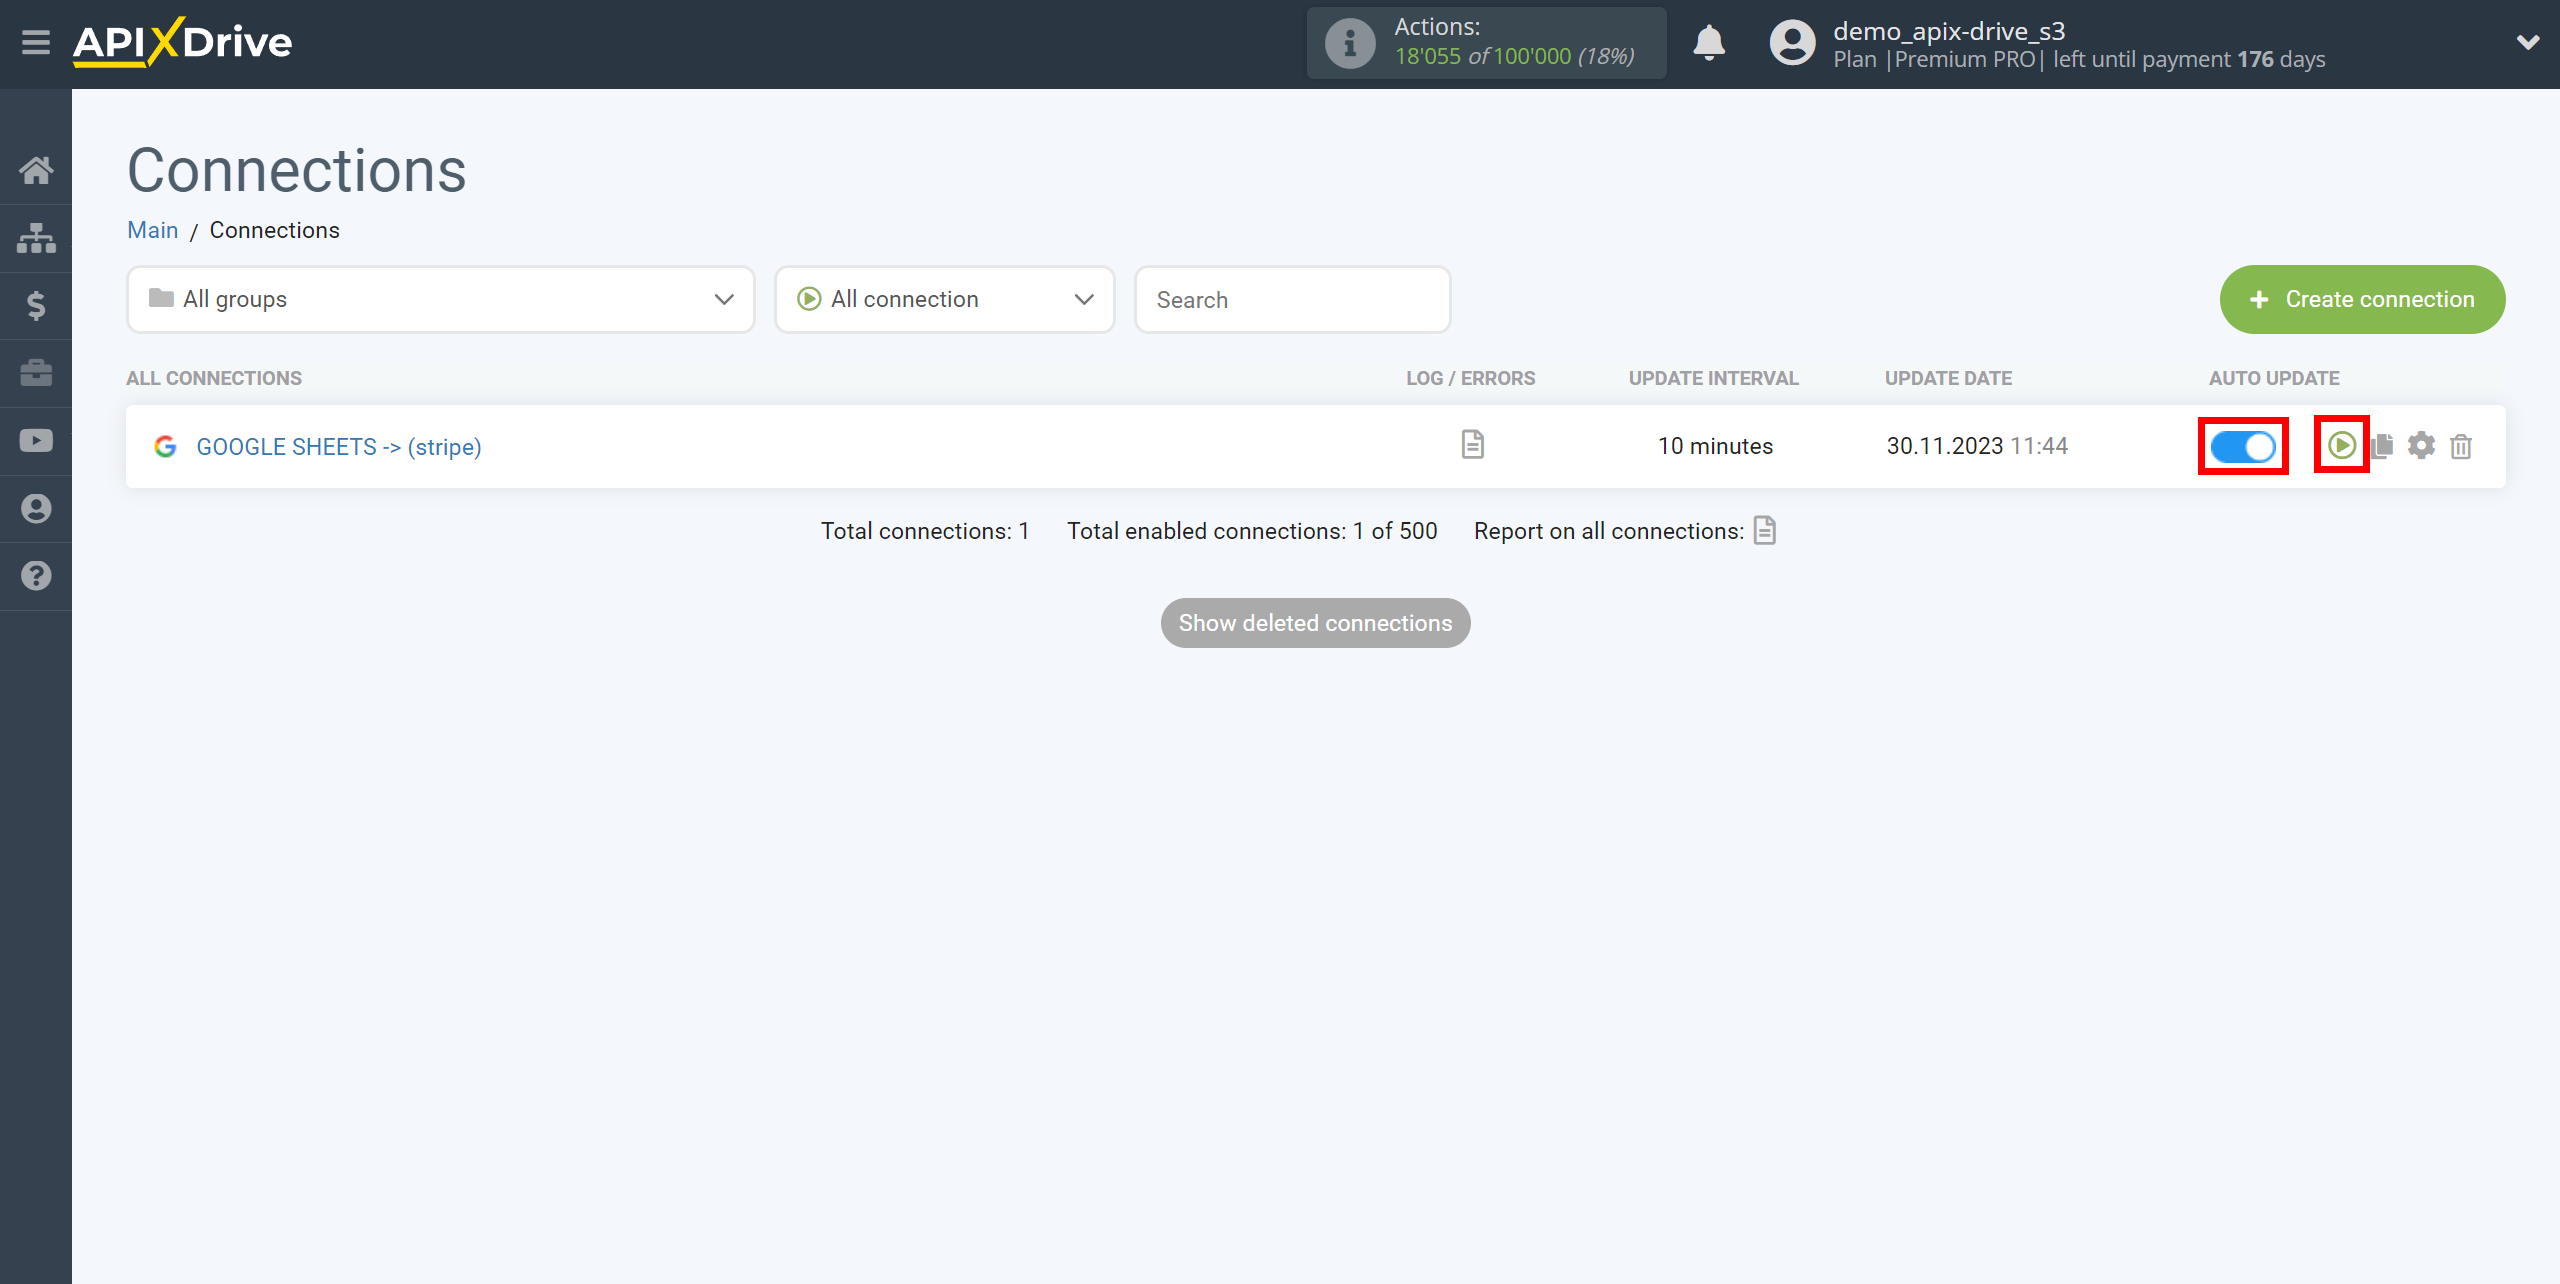Screen dimensions: 2560x1284
Task: Click the search input field in connections
Action: pyautogui.click(x=1293, y=300)
